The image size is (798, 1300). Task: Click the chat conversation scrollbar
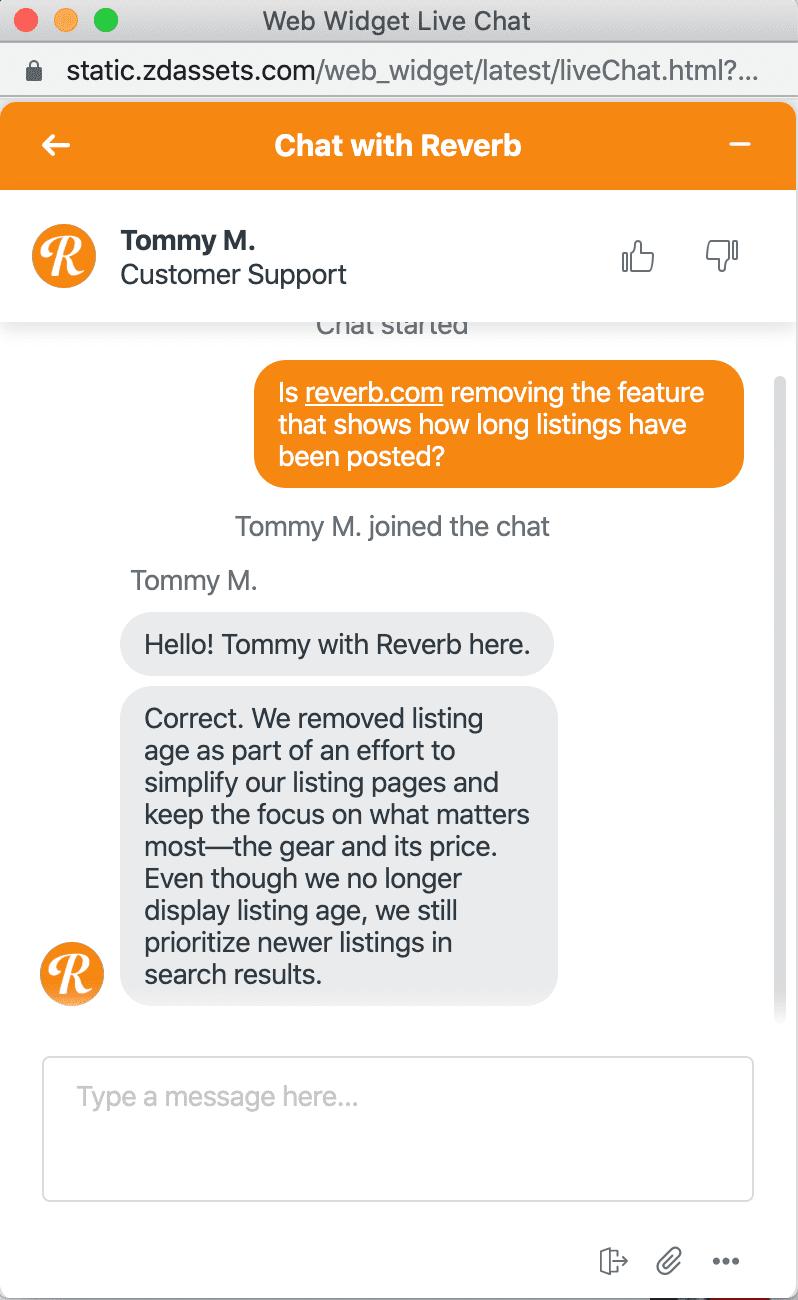(x=780, y=700)
